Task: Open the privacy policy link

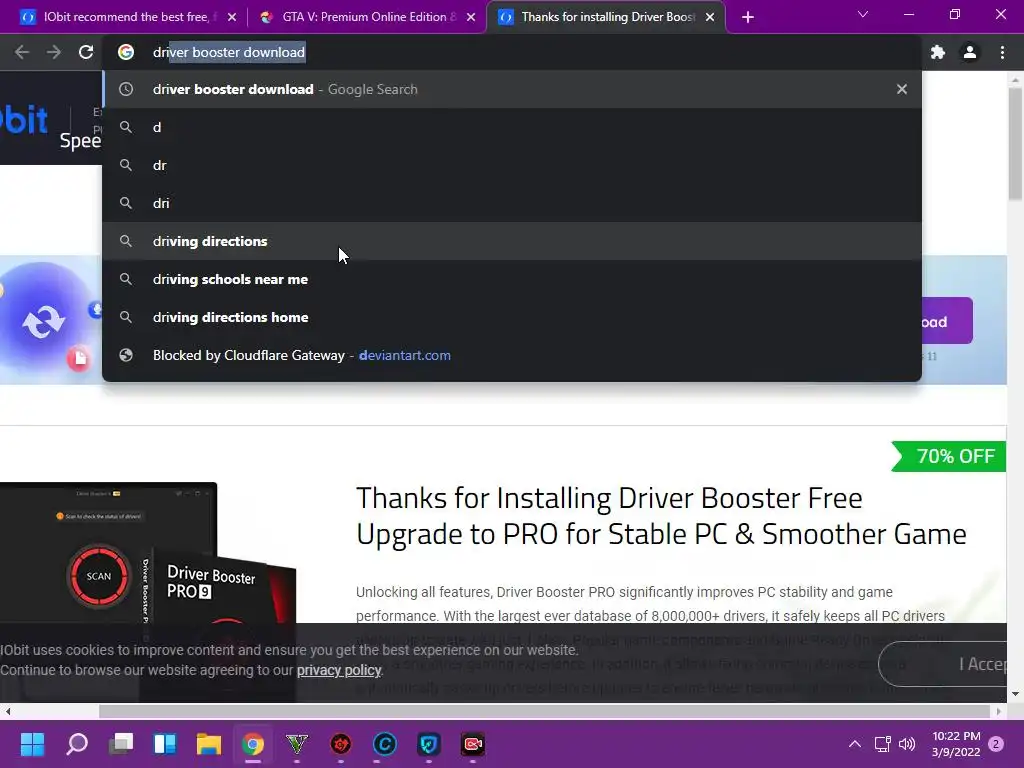Action: [x=339, y=671]
